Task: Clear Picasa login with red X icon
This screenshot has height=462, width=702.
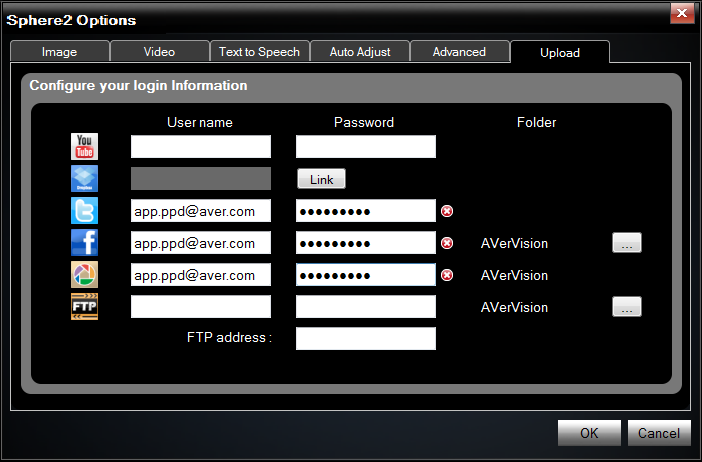Action: 447,275
